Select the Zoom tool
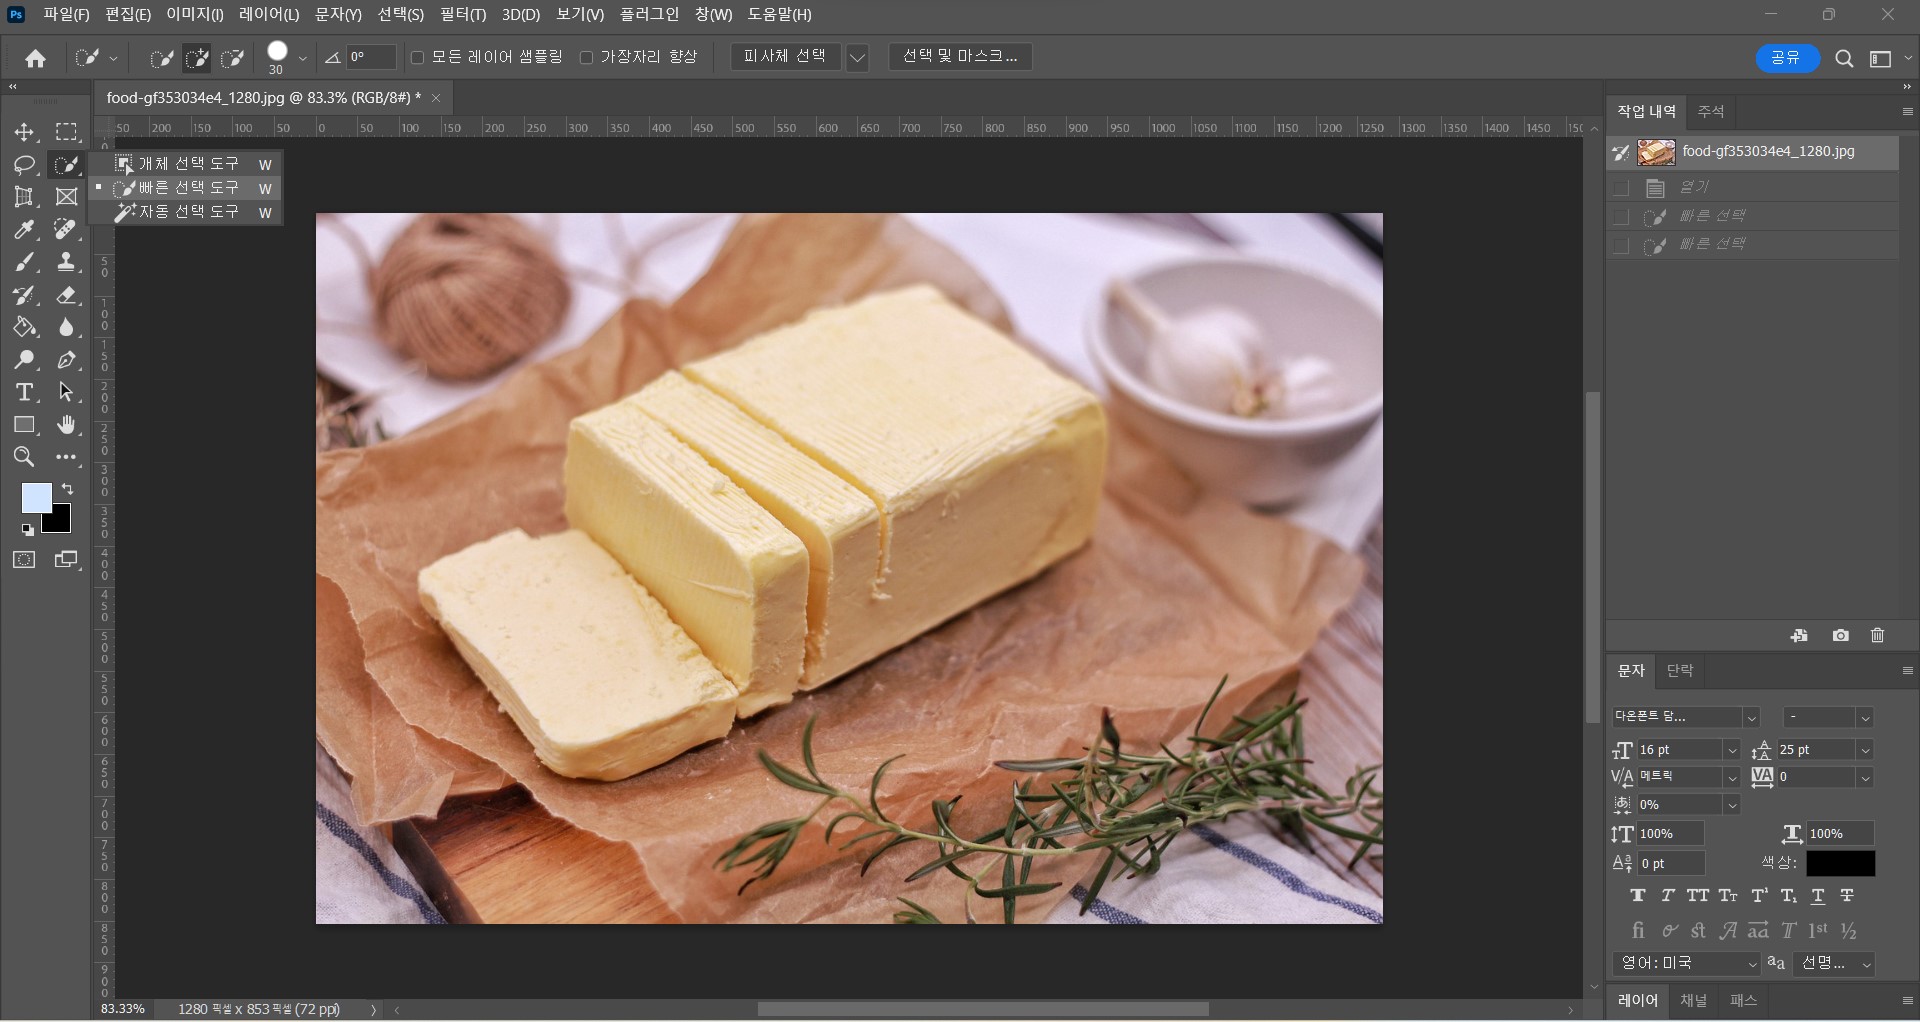 pyautogui.click(x=24, y=457)
